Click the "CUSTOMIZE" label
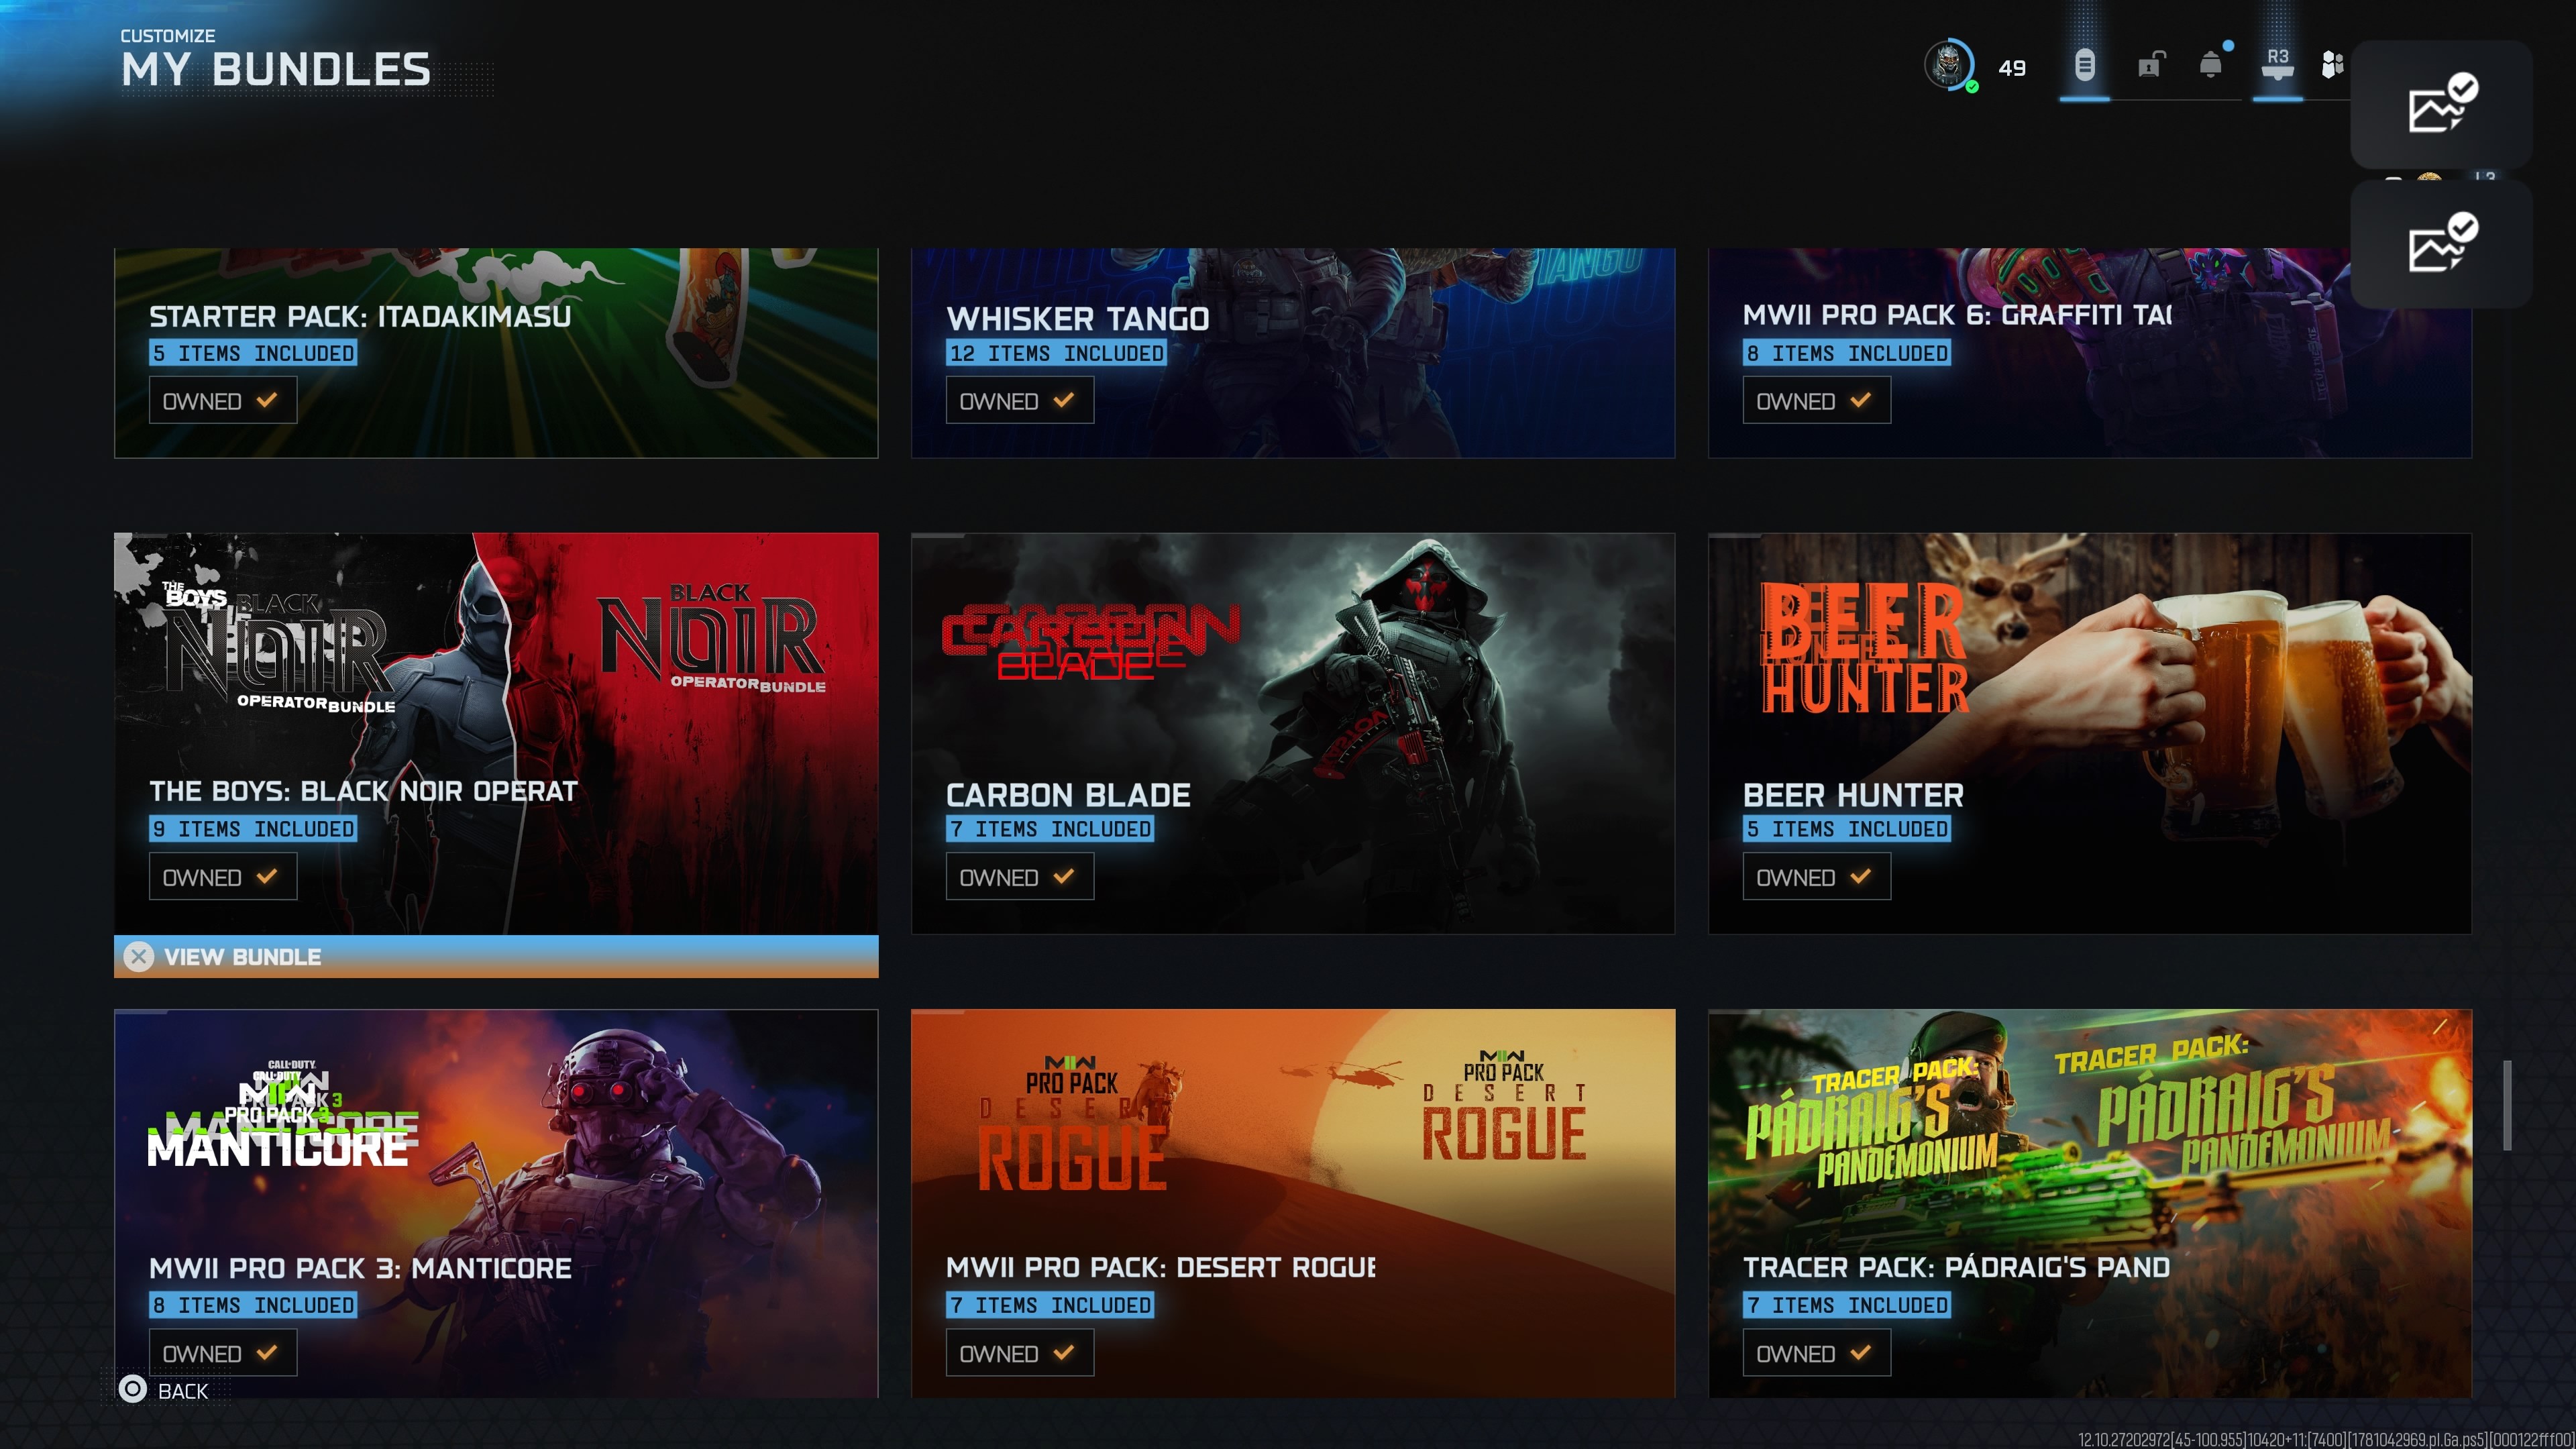Image resolution: width=2576 pixels, height=1449 pixels. coord(168,36)
